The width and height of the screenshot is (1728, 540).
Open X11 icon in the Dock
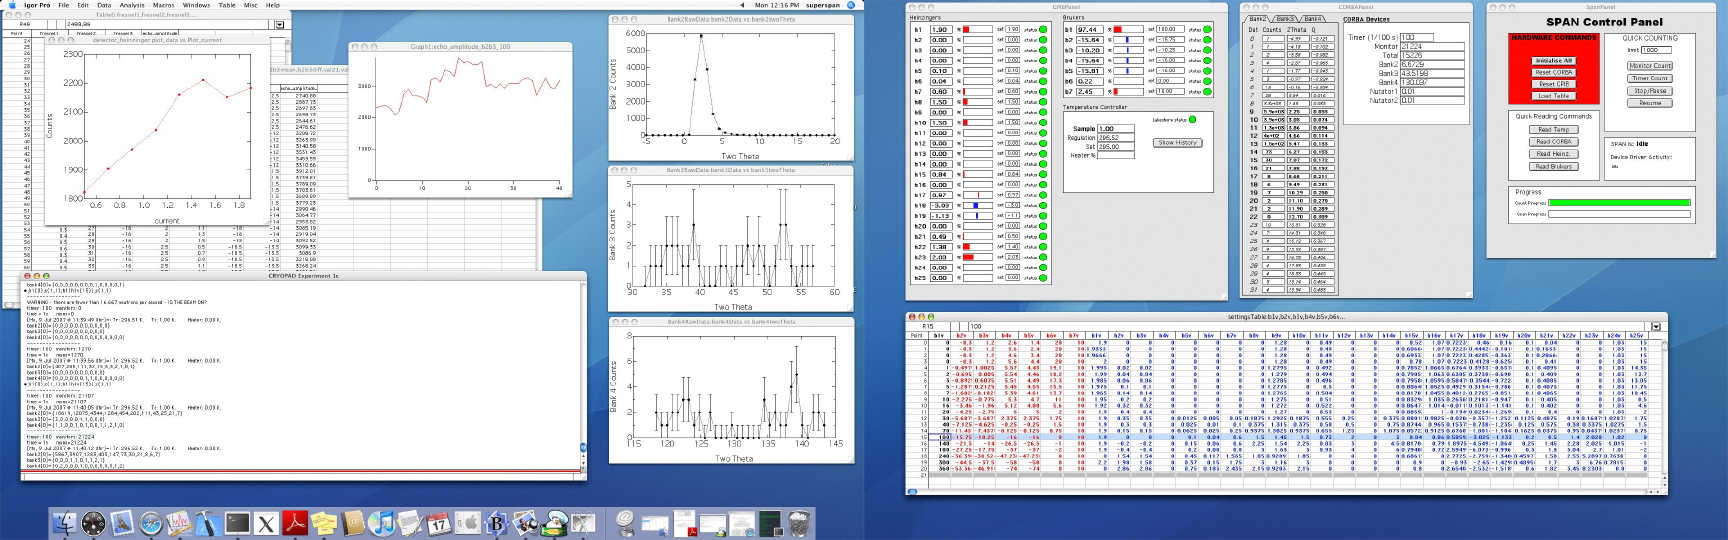pyautogui.click(x=267, y=522)
